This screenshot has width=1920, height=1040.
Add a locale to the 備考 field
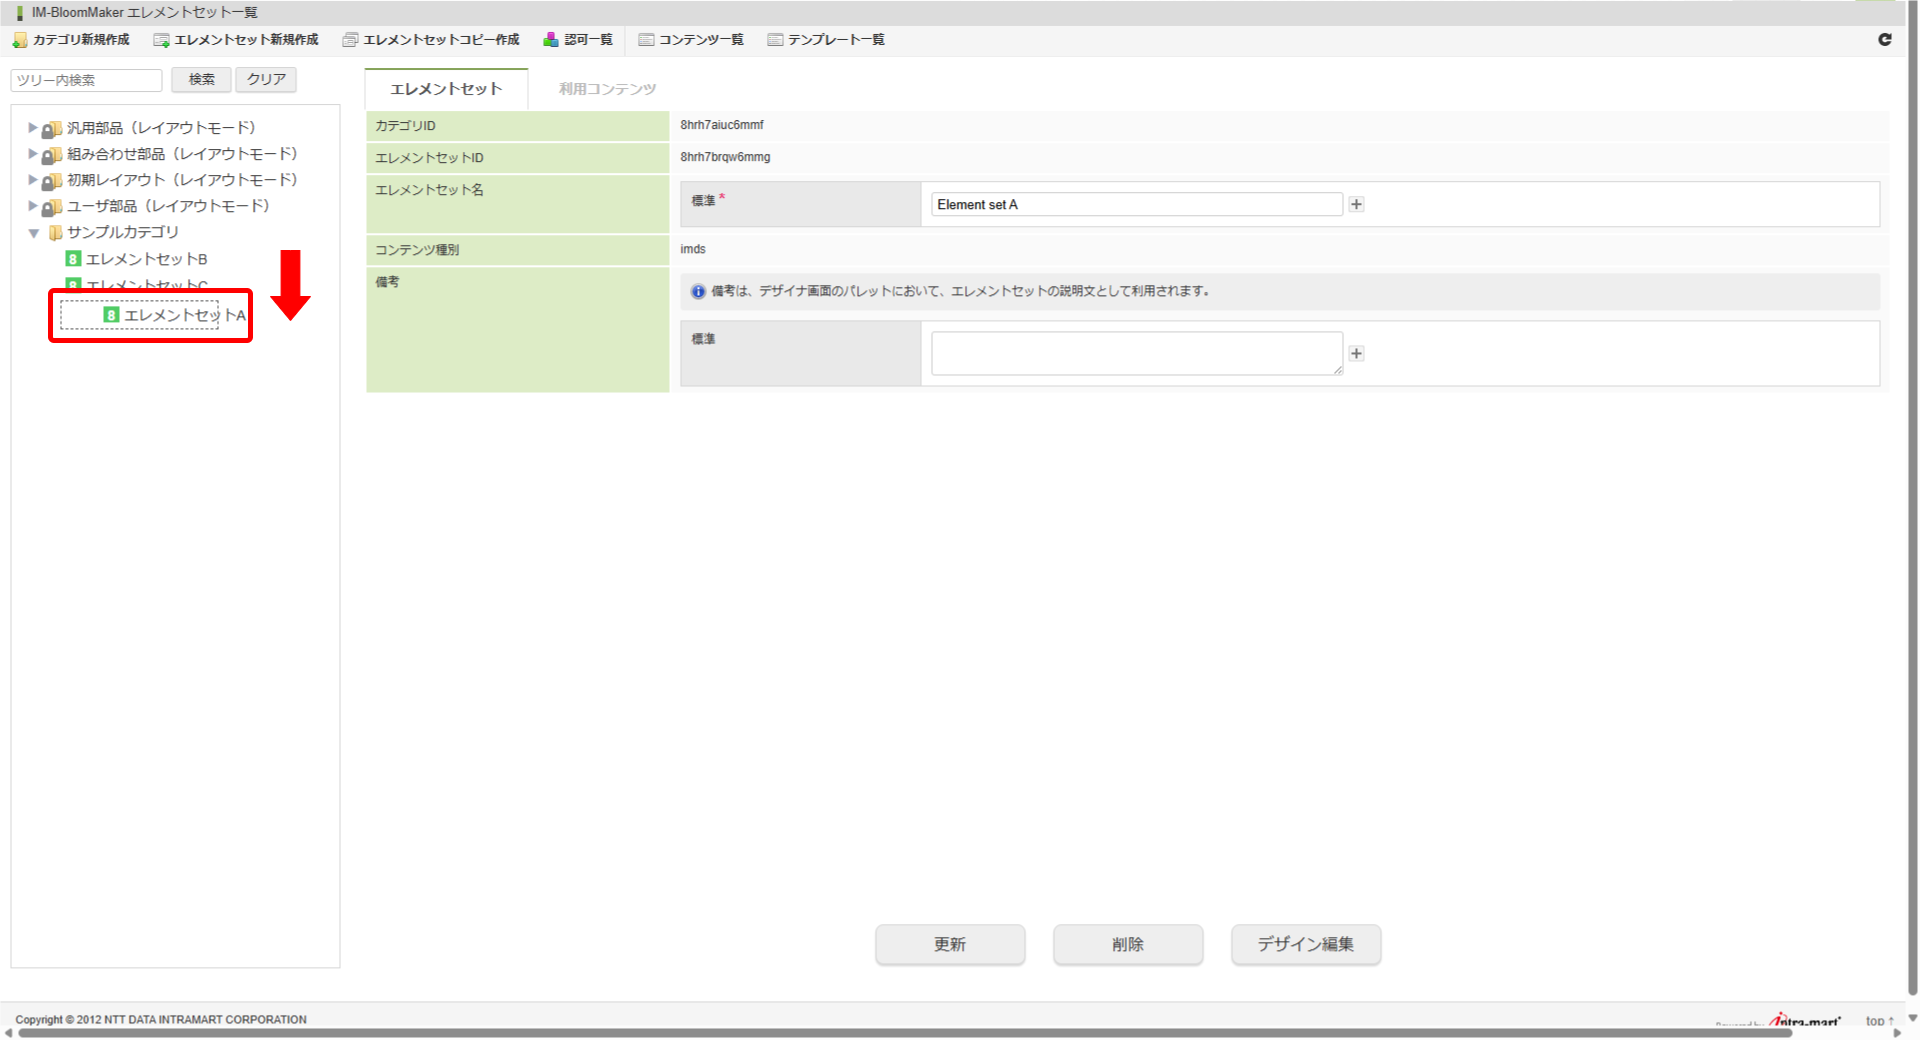pos(1357,353)
